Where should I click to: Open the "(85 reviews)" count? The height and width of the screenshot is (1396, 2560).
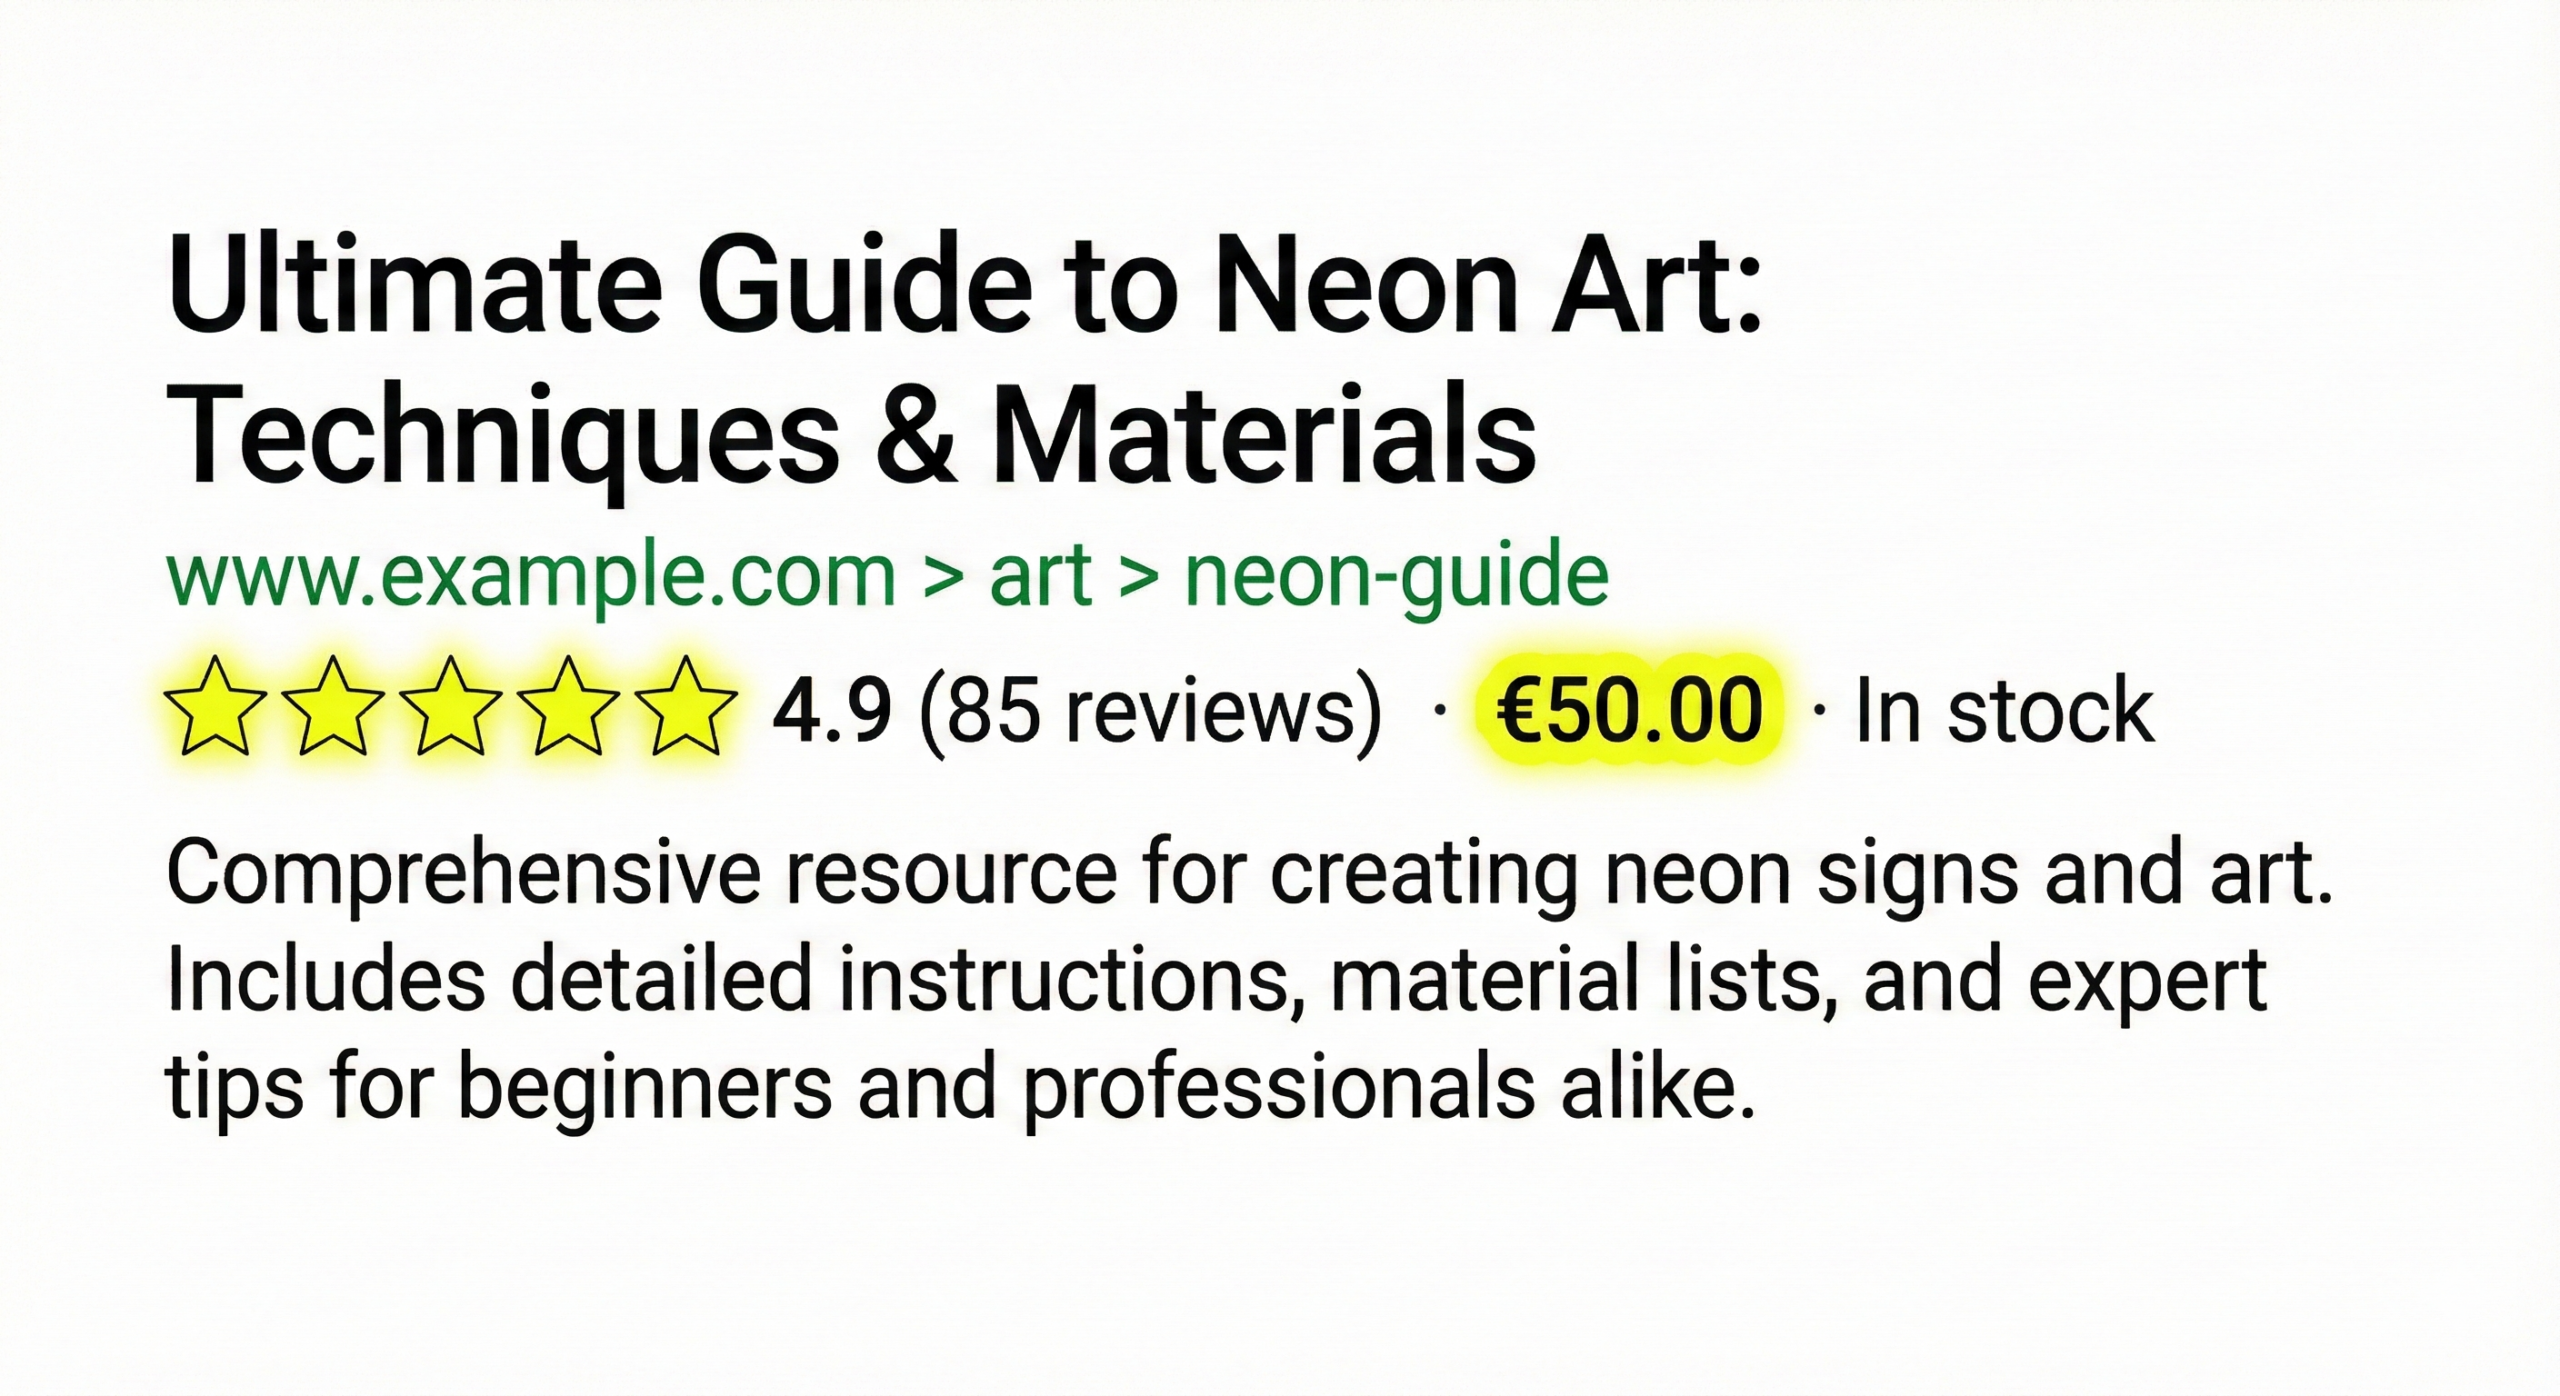tap(1150, 710)
